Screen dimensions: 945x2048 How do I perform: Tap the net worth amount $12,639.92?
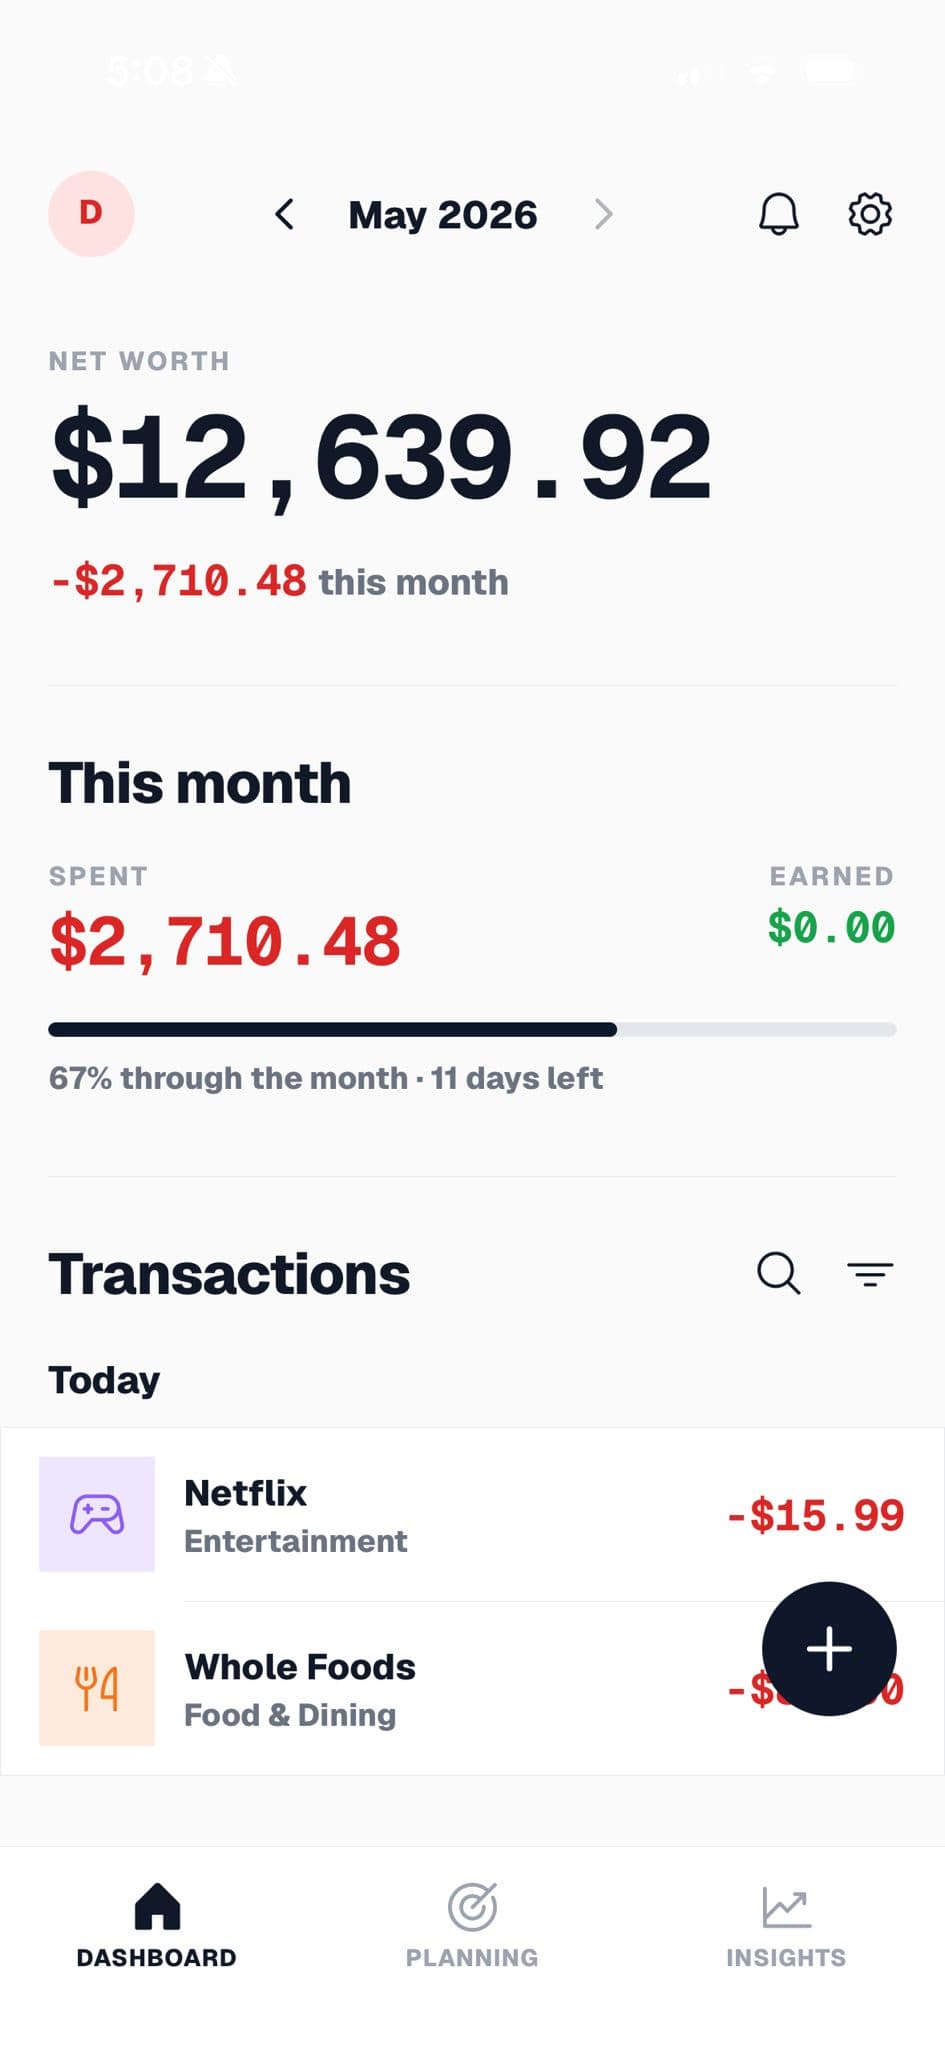pyautogui.click(x=381, y=458)
